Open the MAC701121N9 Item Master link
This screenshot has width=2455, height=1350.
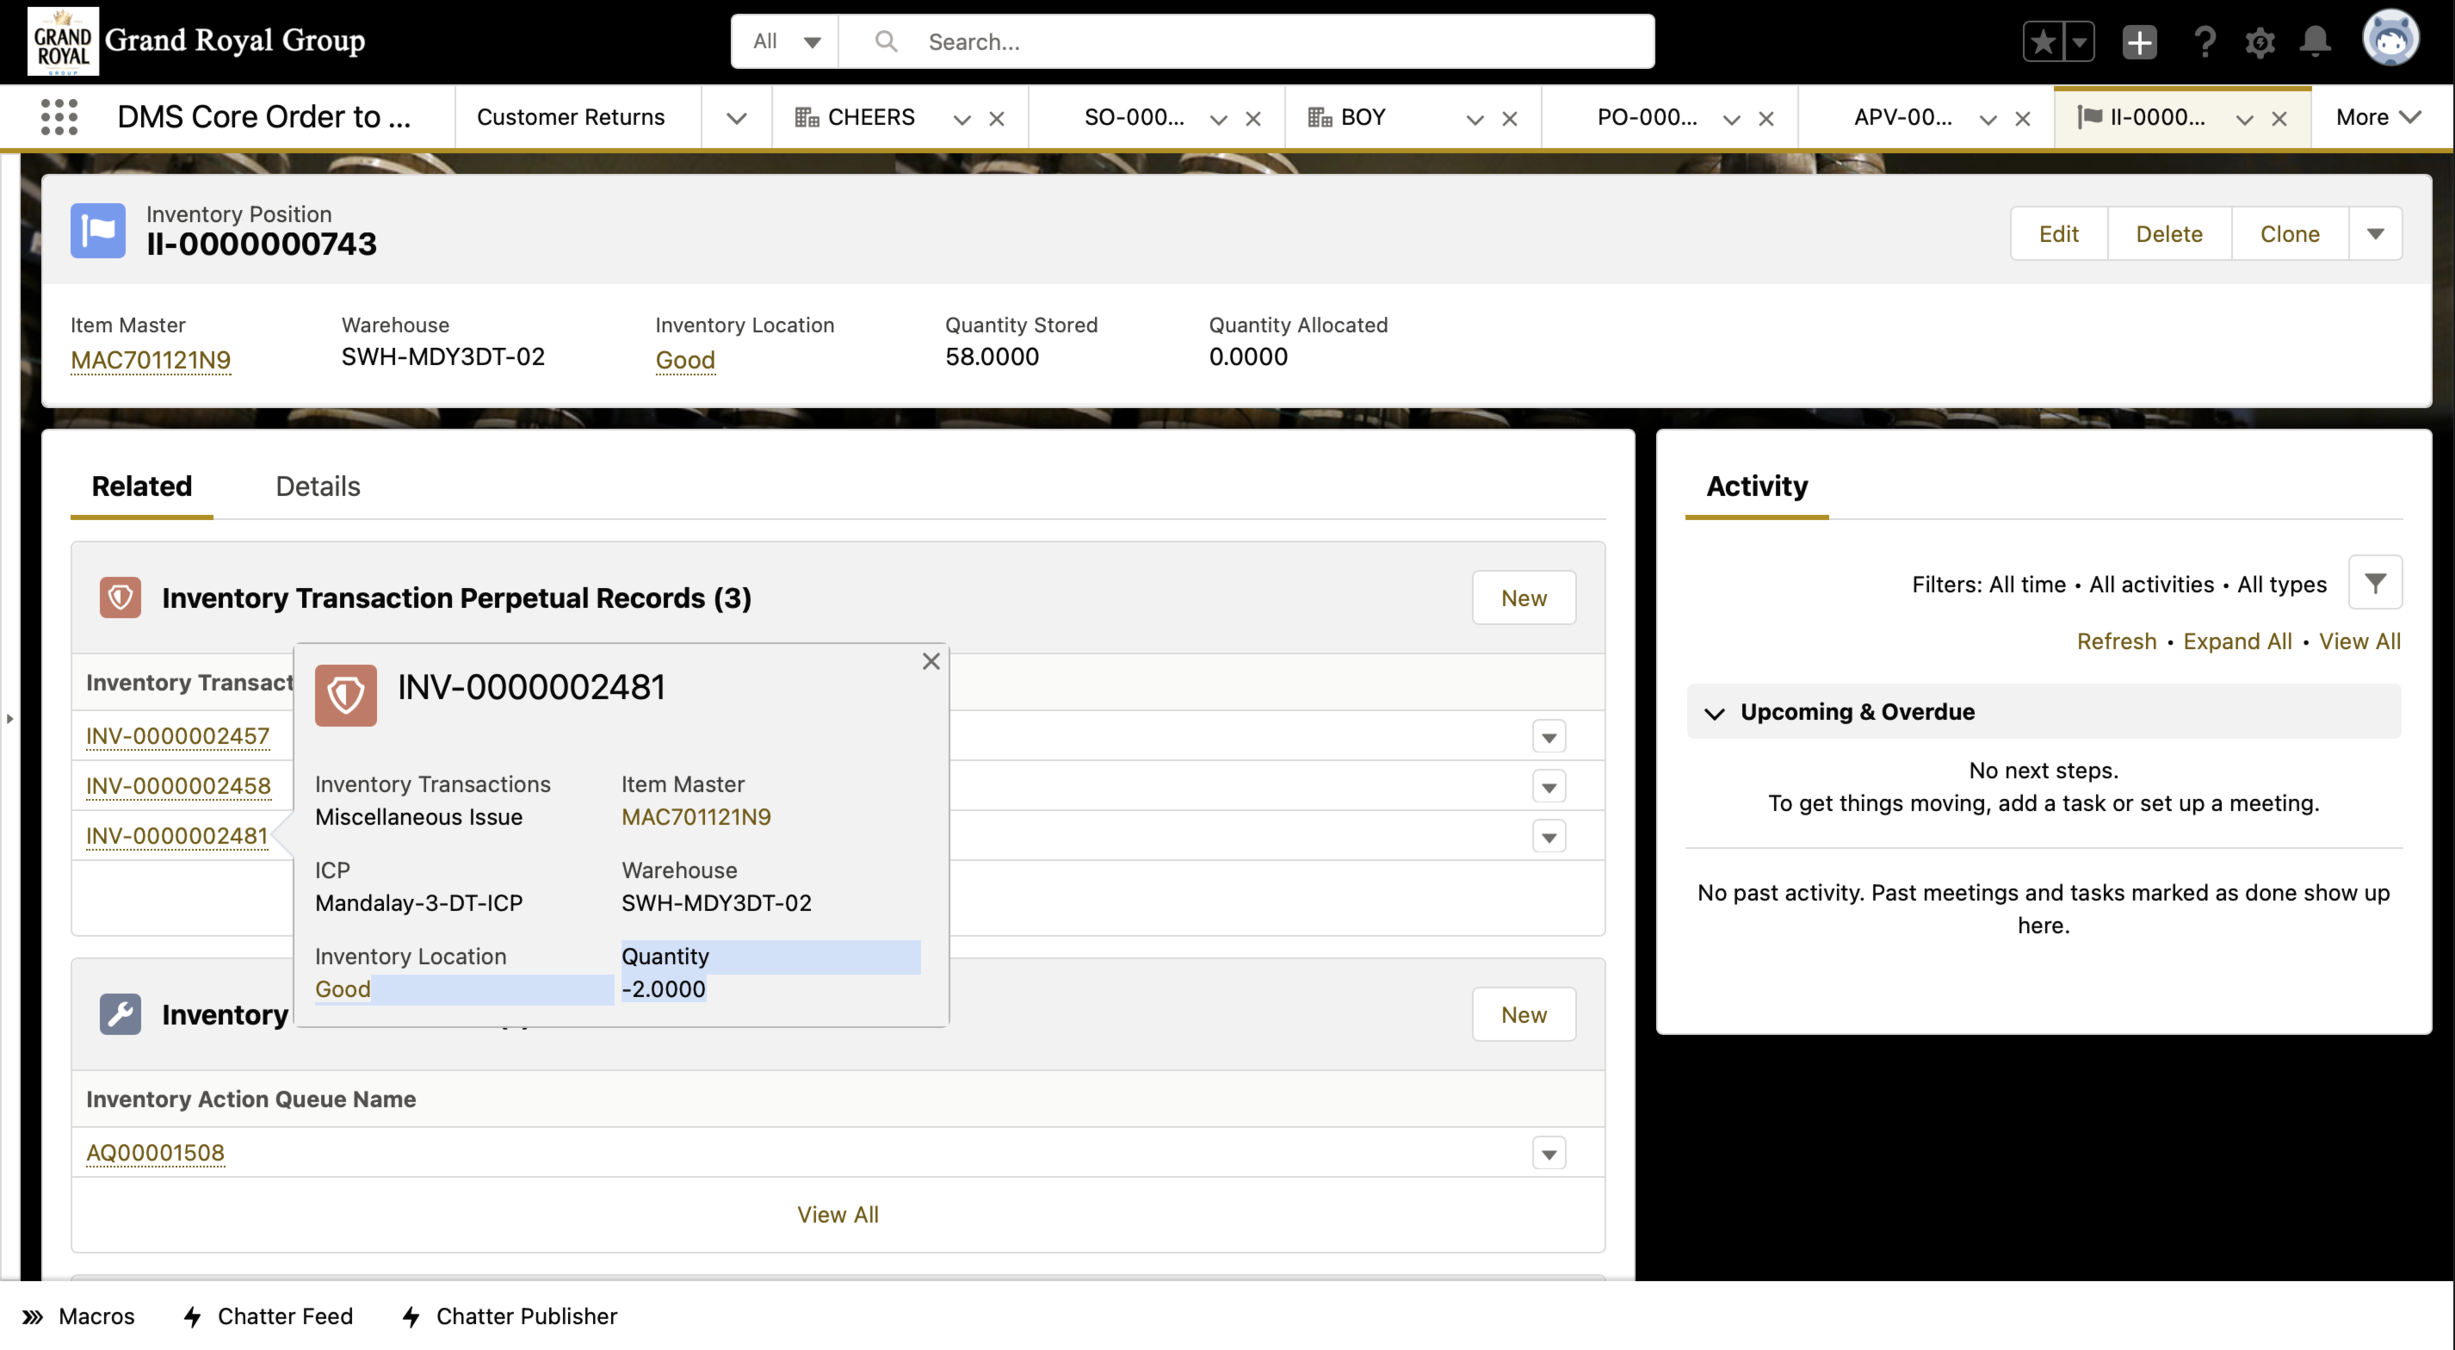[x=150, y=359]
